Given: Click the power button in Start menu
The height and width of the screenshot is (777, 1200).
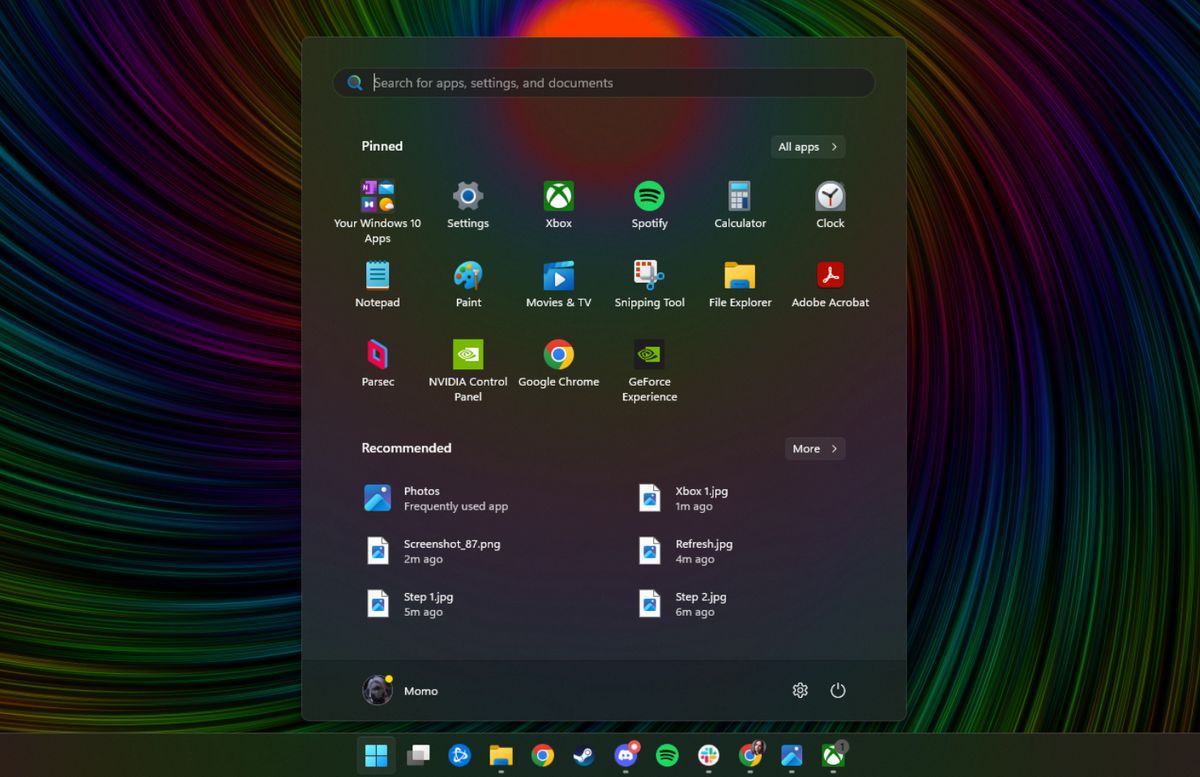Looking at the screenshot, I should point(838,690).
